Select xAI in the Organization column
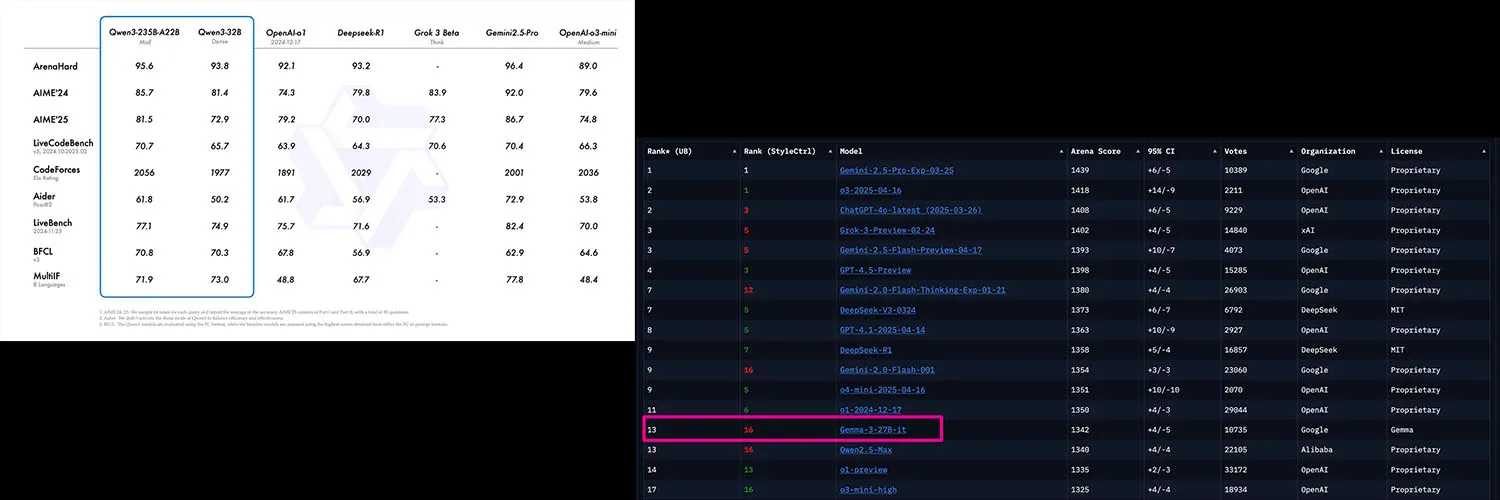 click(1308, 230)
